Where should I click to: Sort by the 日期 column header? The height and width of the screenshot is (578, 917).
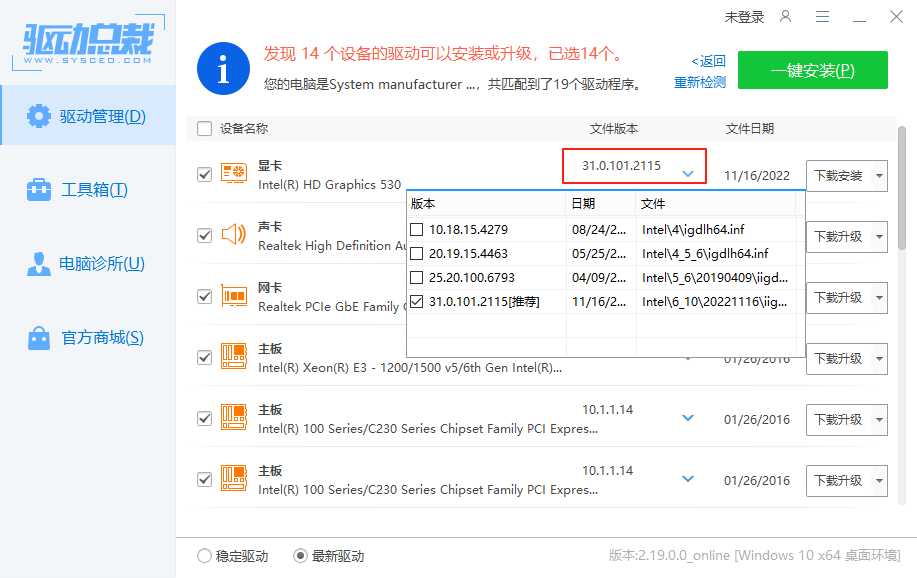click(x=601, y=204)
